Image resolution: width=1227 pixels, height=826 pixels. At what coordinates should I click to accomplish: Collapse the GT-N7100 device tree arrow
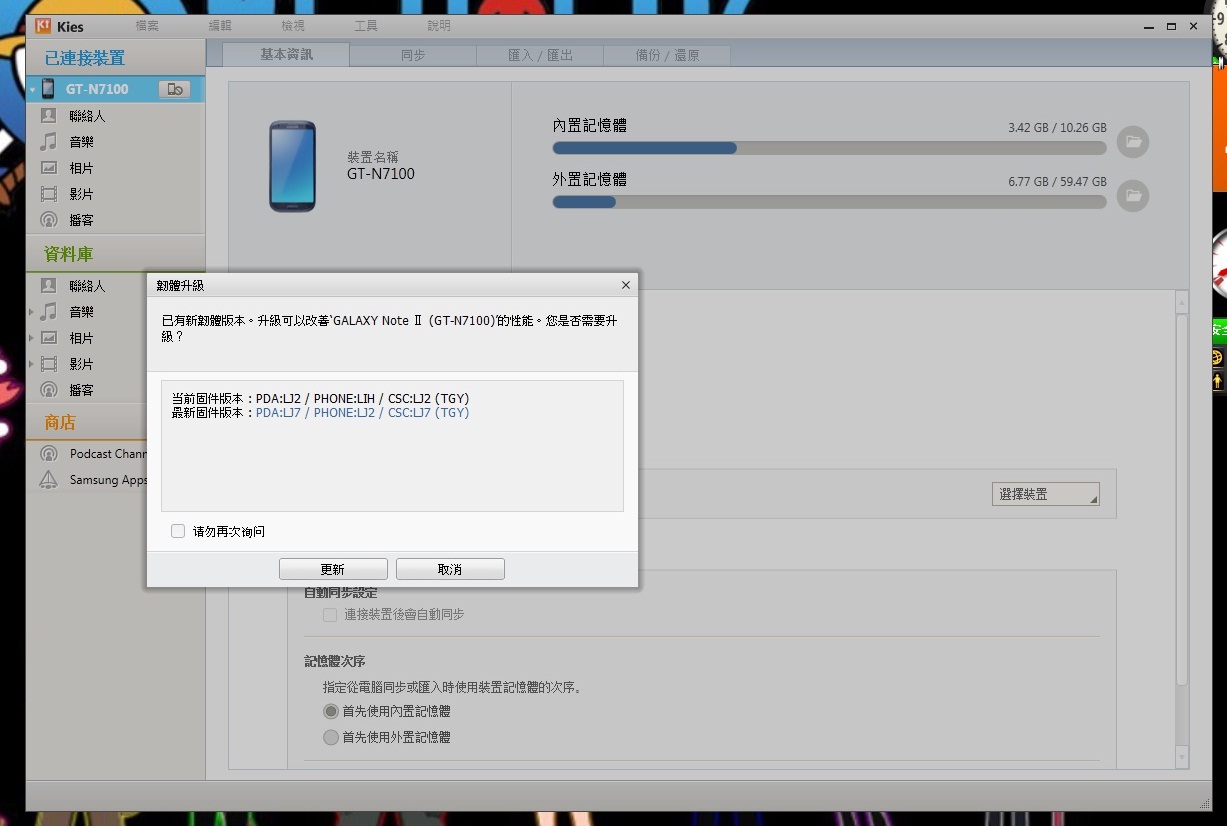32,90
